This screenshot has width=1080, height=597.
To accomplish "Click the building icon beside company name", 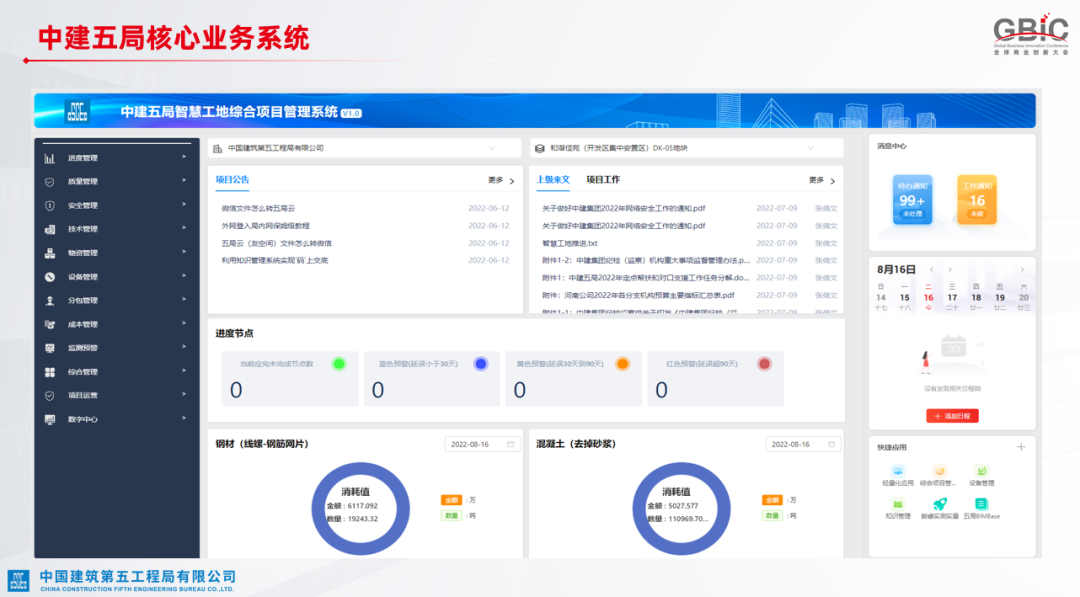I will 218,149.
